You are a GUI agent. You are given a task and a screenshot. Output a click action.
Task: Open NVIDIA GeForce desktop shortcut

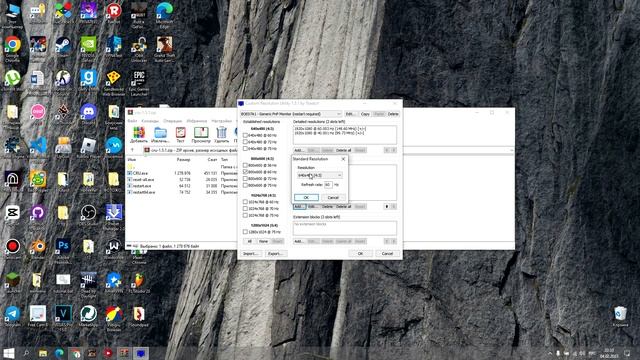click(89, 44)
